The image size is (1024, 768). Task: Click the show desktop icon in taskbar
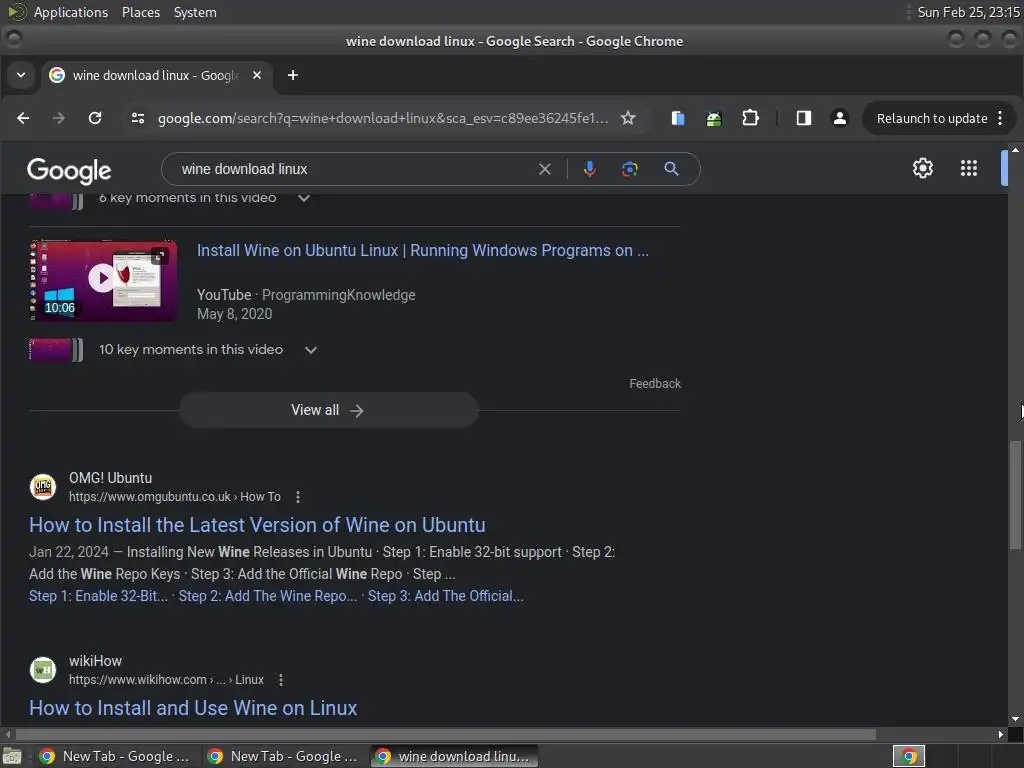pyautogui.click(x=12, y=756)
